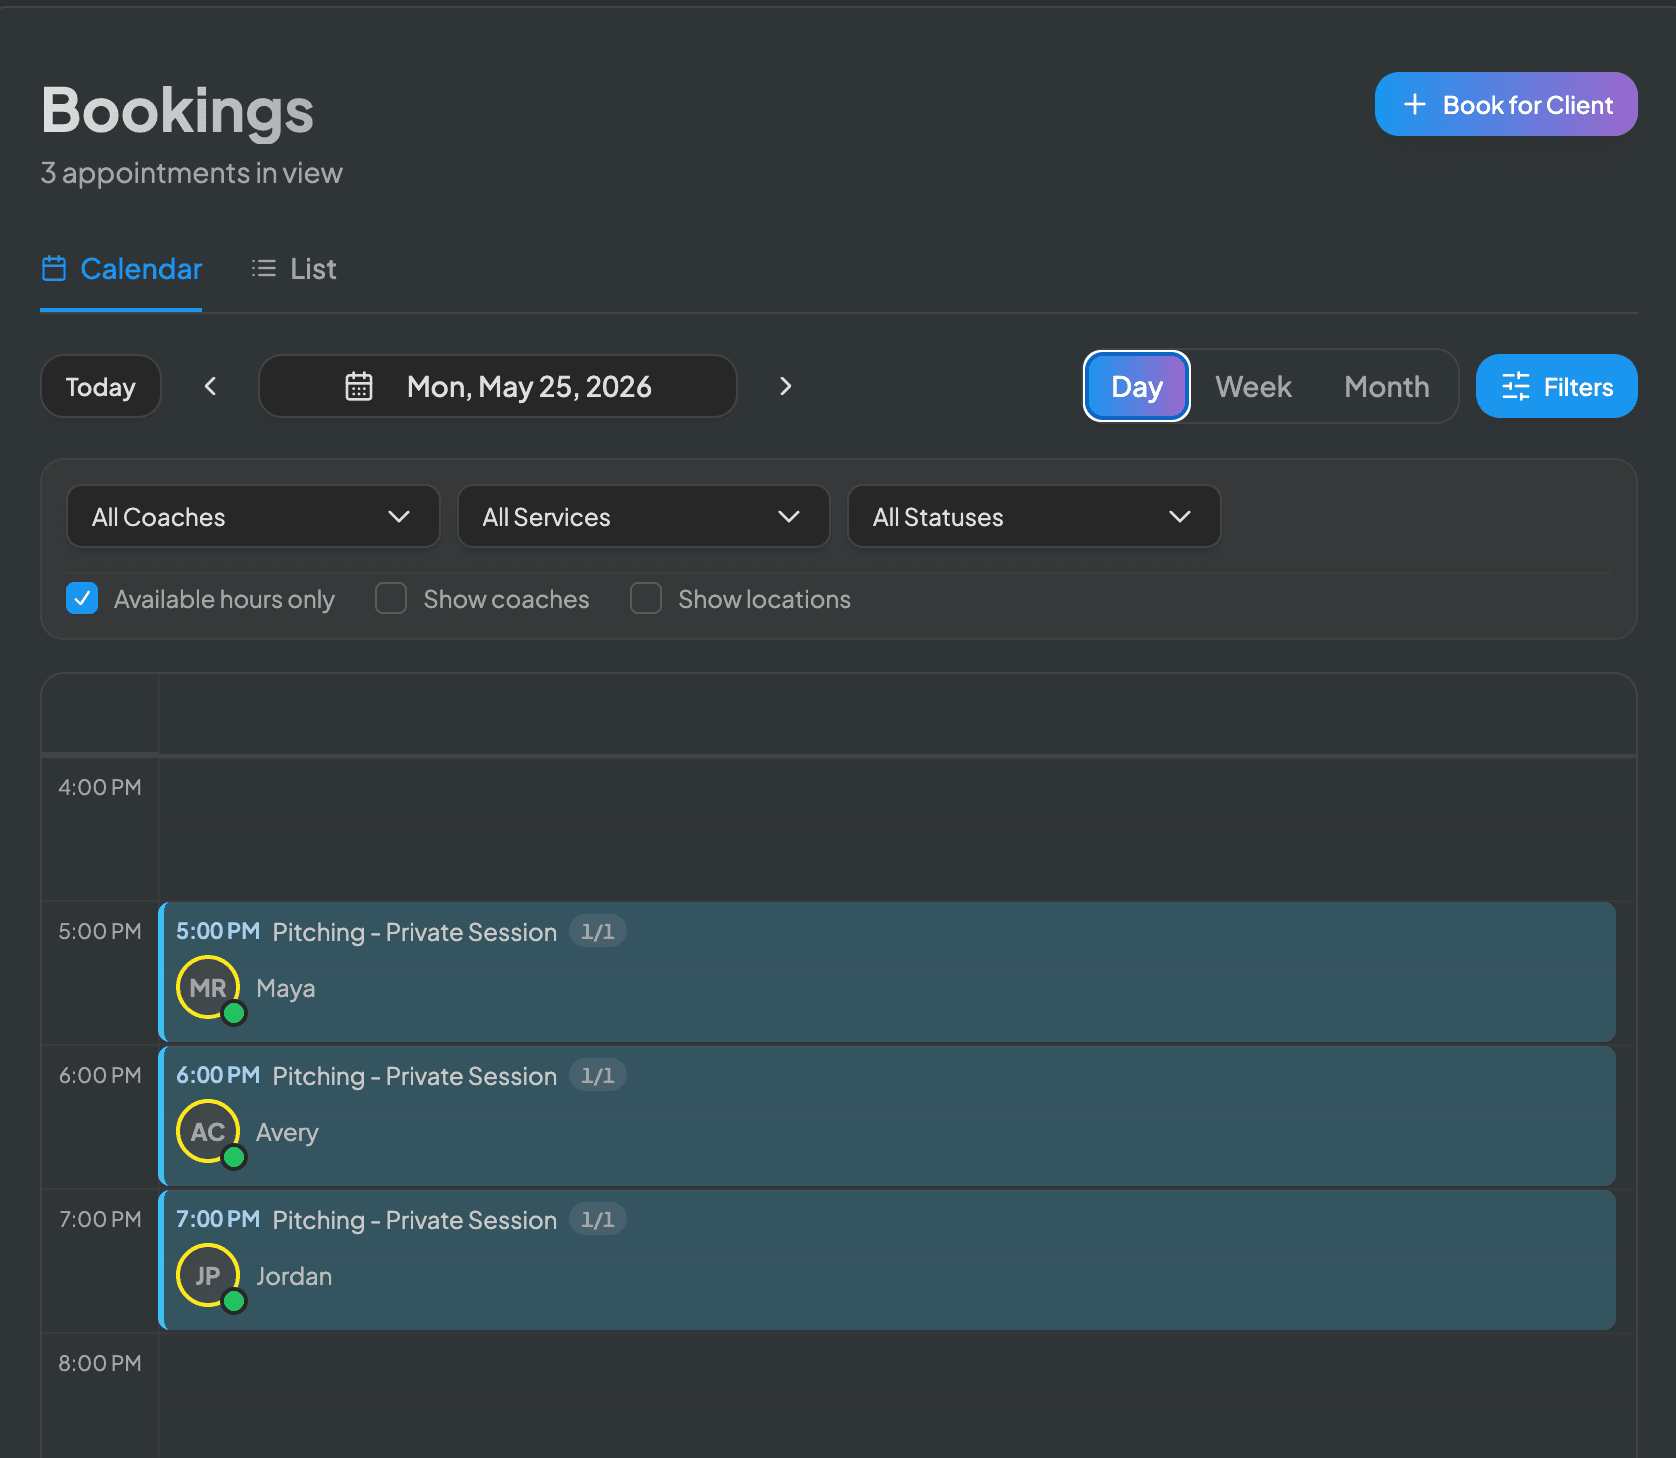Click the 1/1 badge on 6:00 PM session
The width and height of the screenshot is (1676, 1458).
click(x=598, y=1075)
